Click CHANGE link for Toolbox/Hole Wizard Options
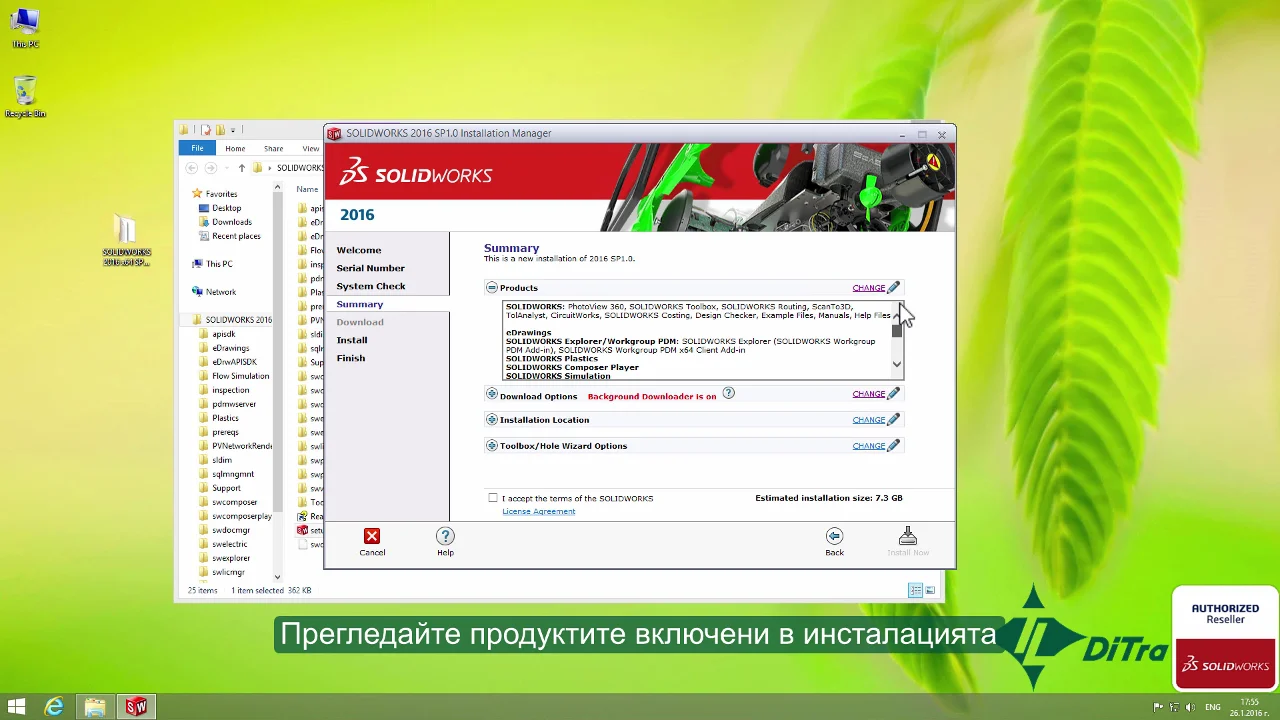Viewport: 1280px width, 720px height. point(868,446)
